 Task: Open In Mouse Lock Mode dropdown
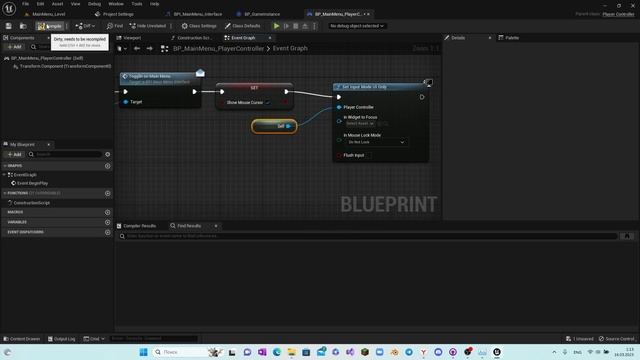pos(376,142)
